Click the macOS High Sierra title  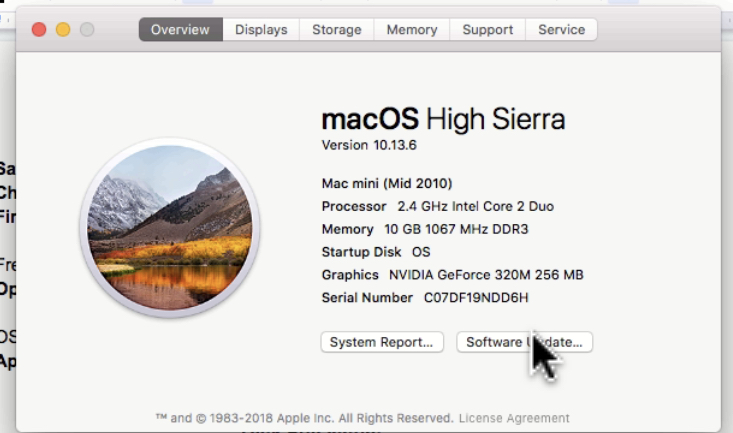pos(443,119)
